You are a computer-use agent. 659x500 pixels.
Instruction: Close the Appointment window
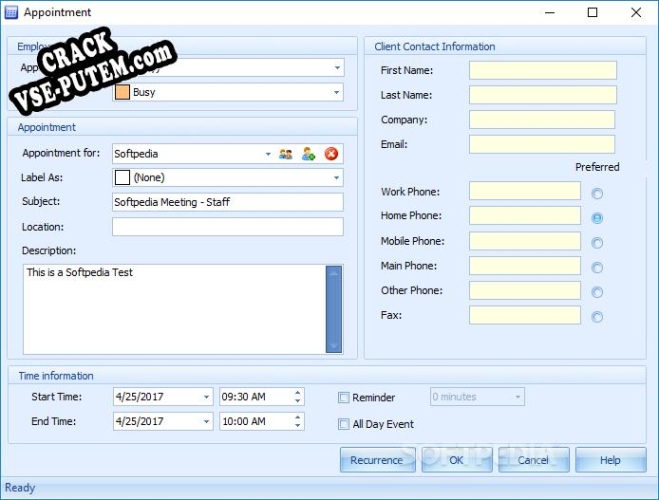[636, 13]
